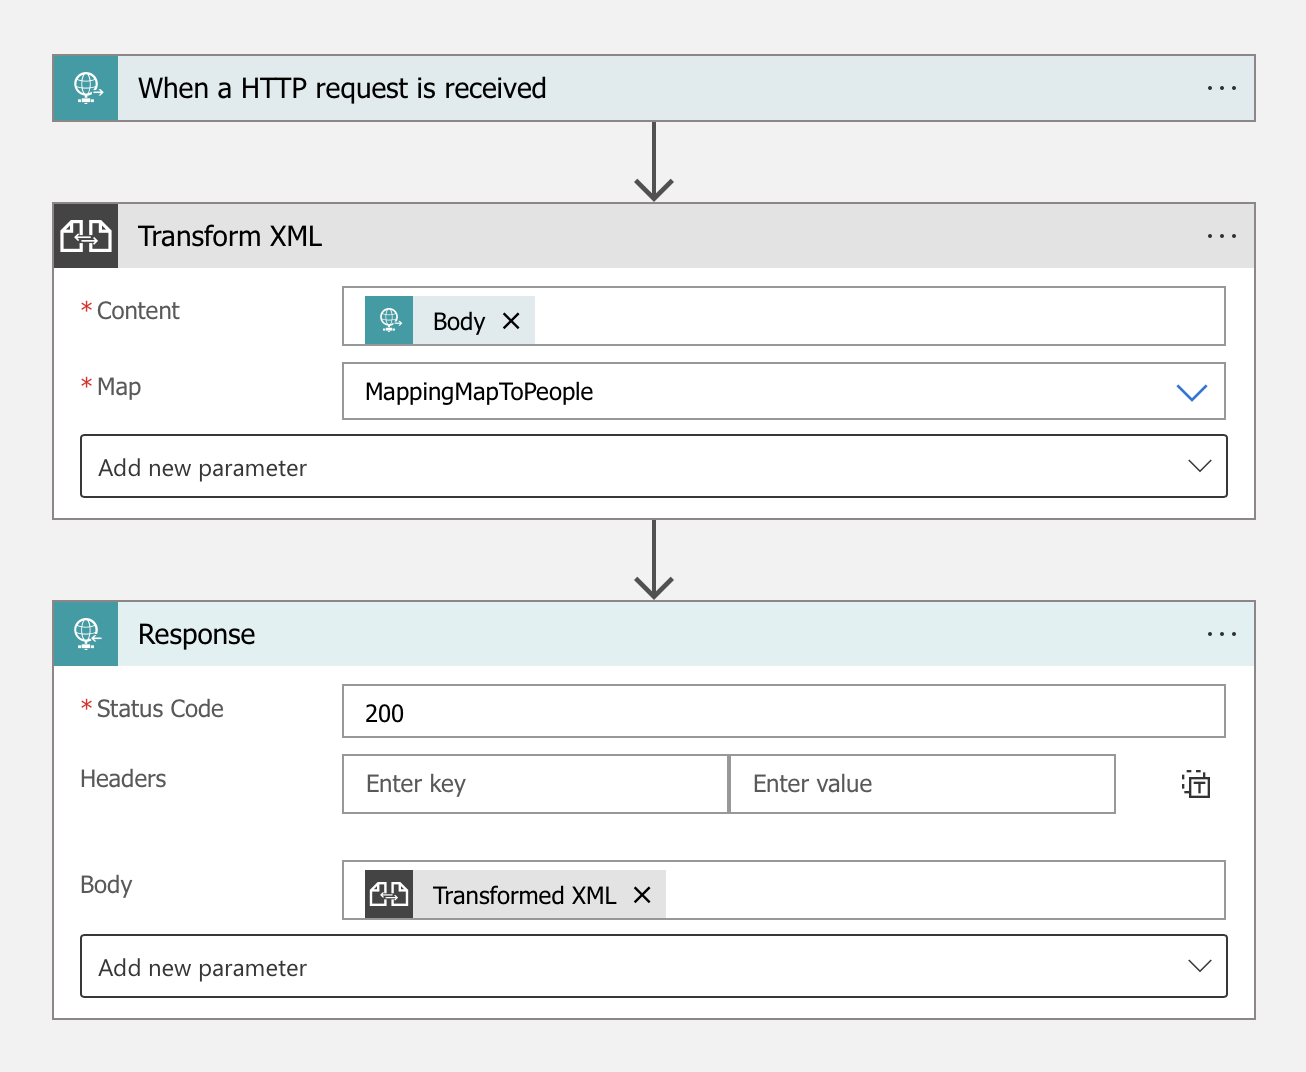Click the Transform XML icon in the Transformed XML token
The width and height of the screenshot is (1306, 1072).
[389, 893]
